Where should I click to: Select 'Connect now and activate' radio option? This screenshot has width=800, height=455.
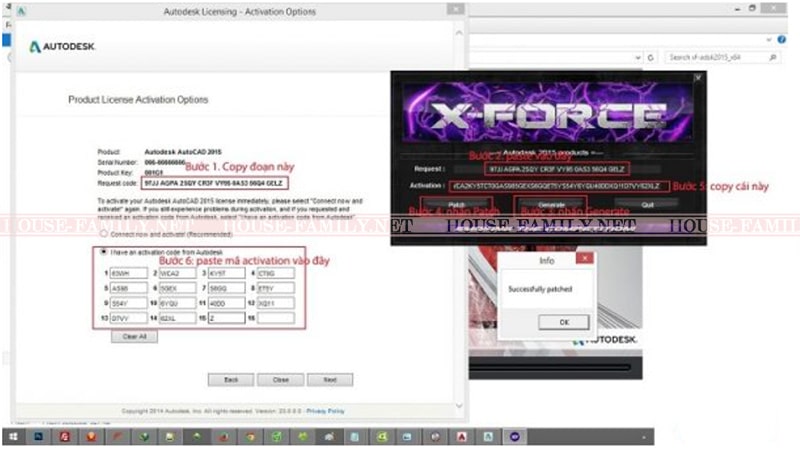104,234
